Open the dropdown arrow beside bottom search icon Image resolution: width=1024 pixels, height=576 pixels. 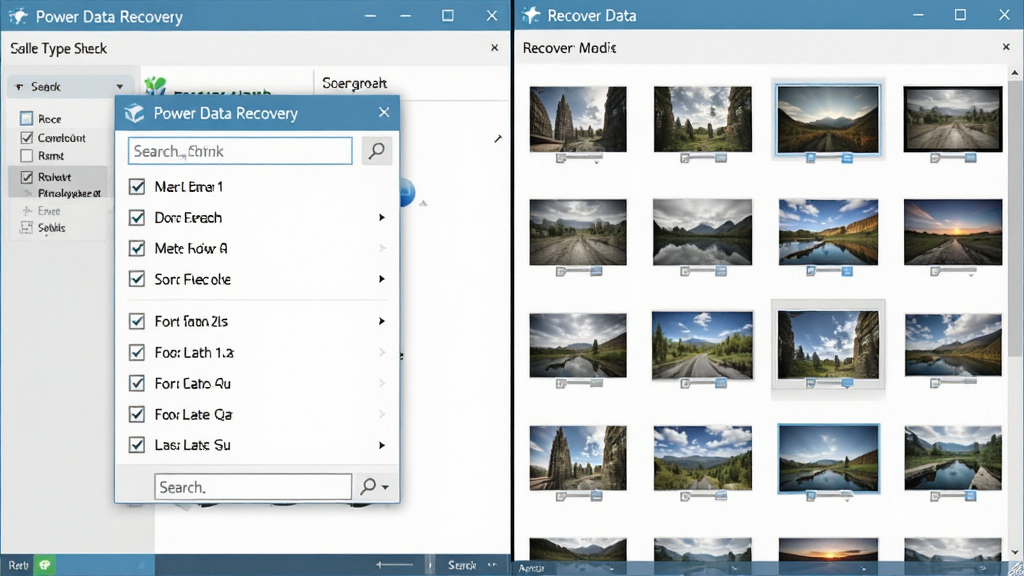point(386,487)
